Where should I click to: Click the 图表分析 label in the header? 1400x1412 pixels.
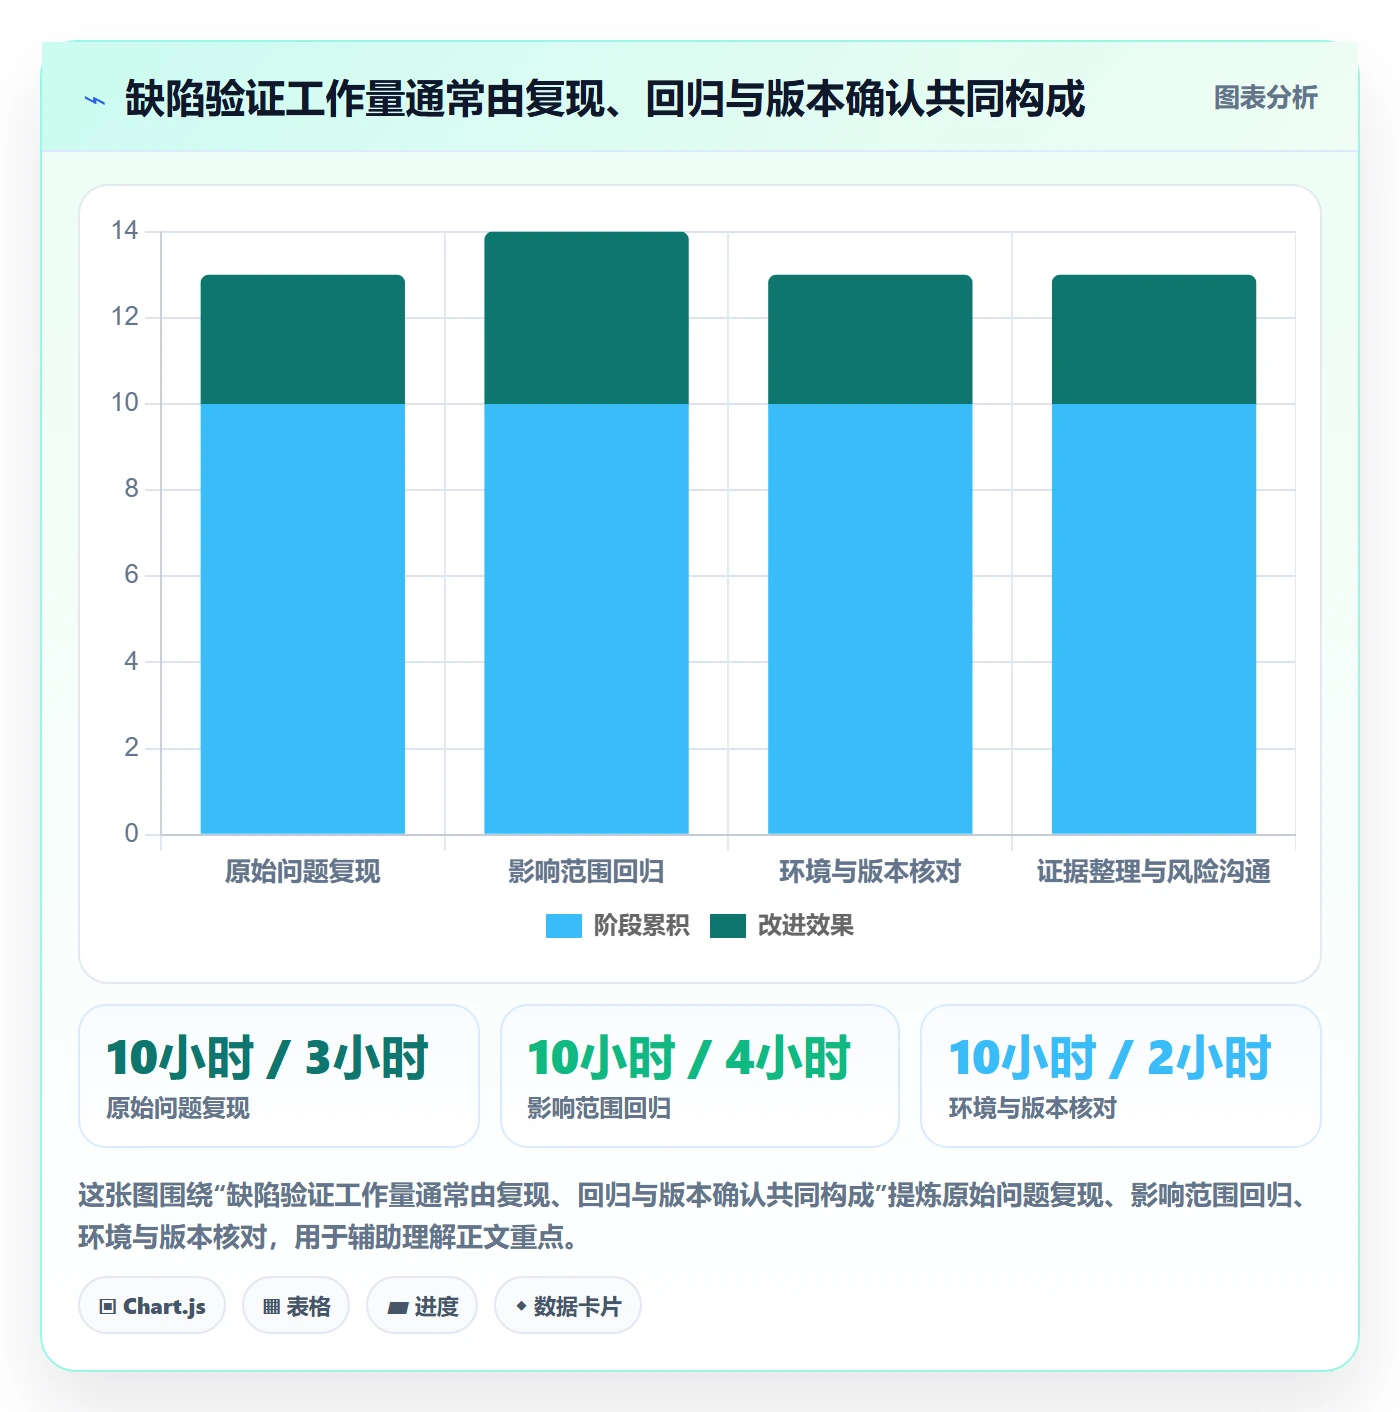point(1265,98)
